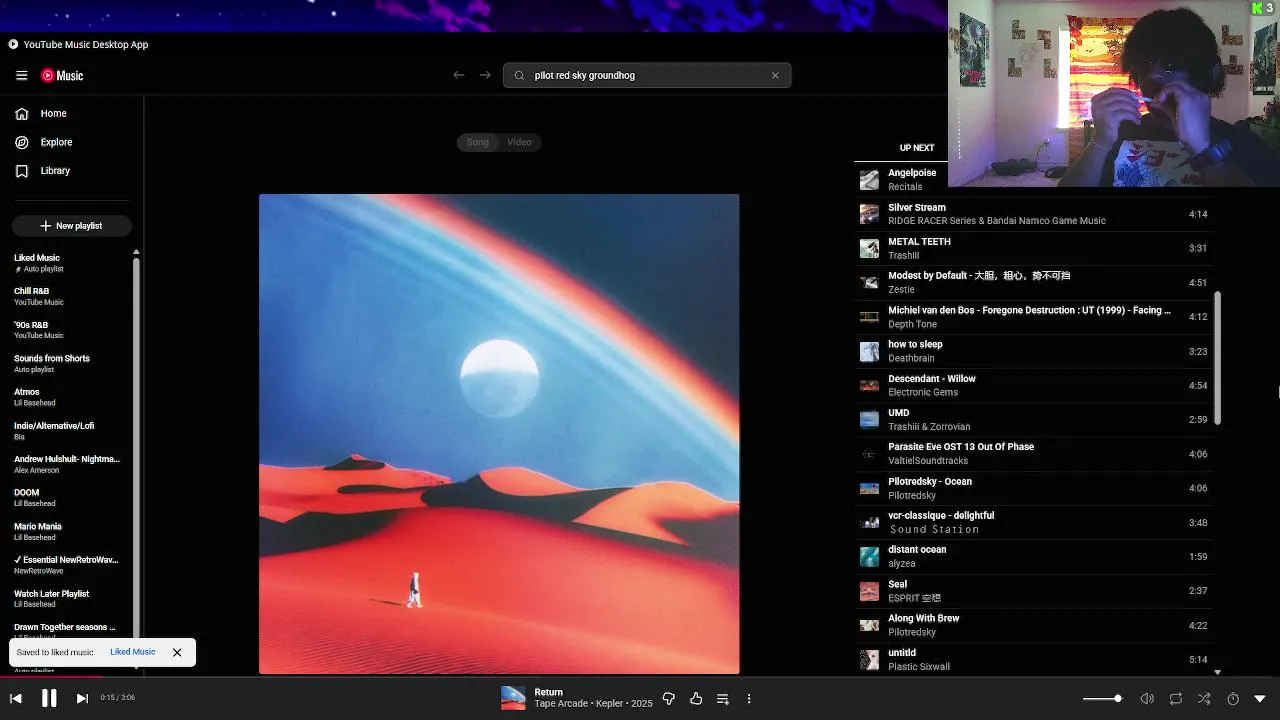Select Seal by ESPRIT
The width and height of the screenshot is (1280, 720).
coord(1033,591)
